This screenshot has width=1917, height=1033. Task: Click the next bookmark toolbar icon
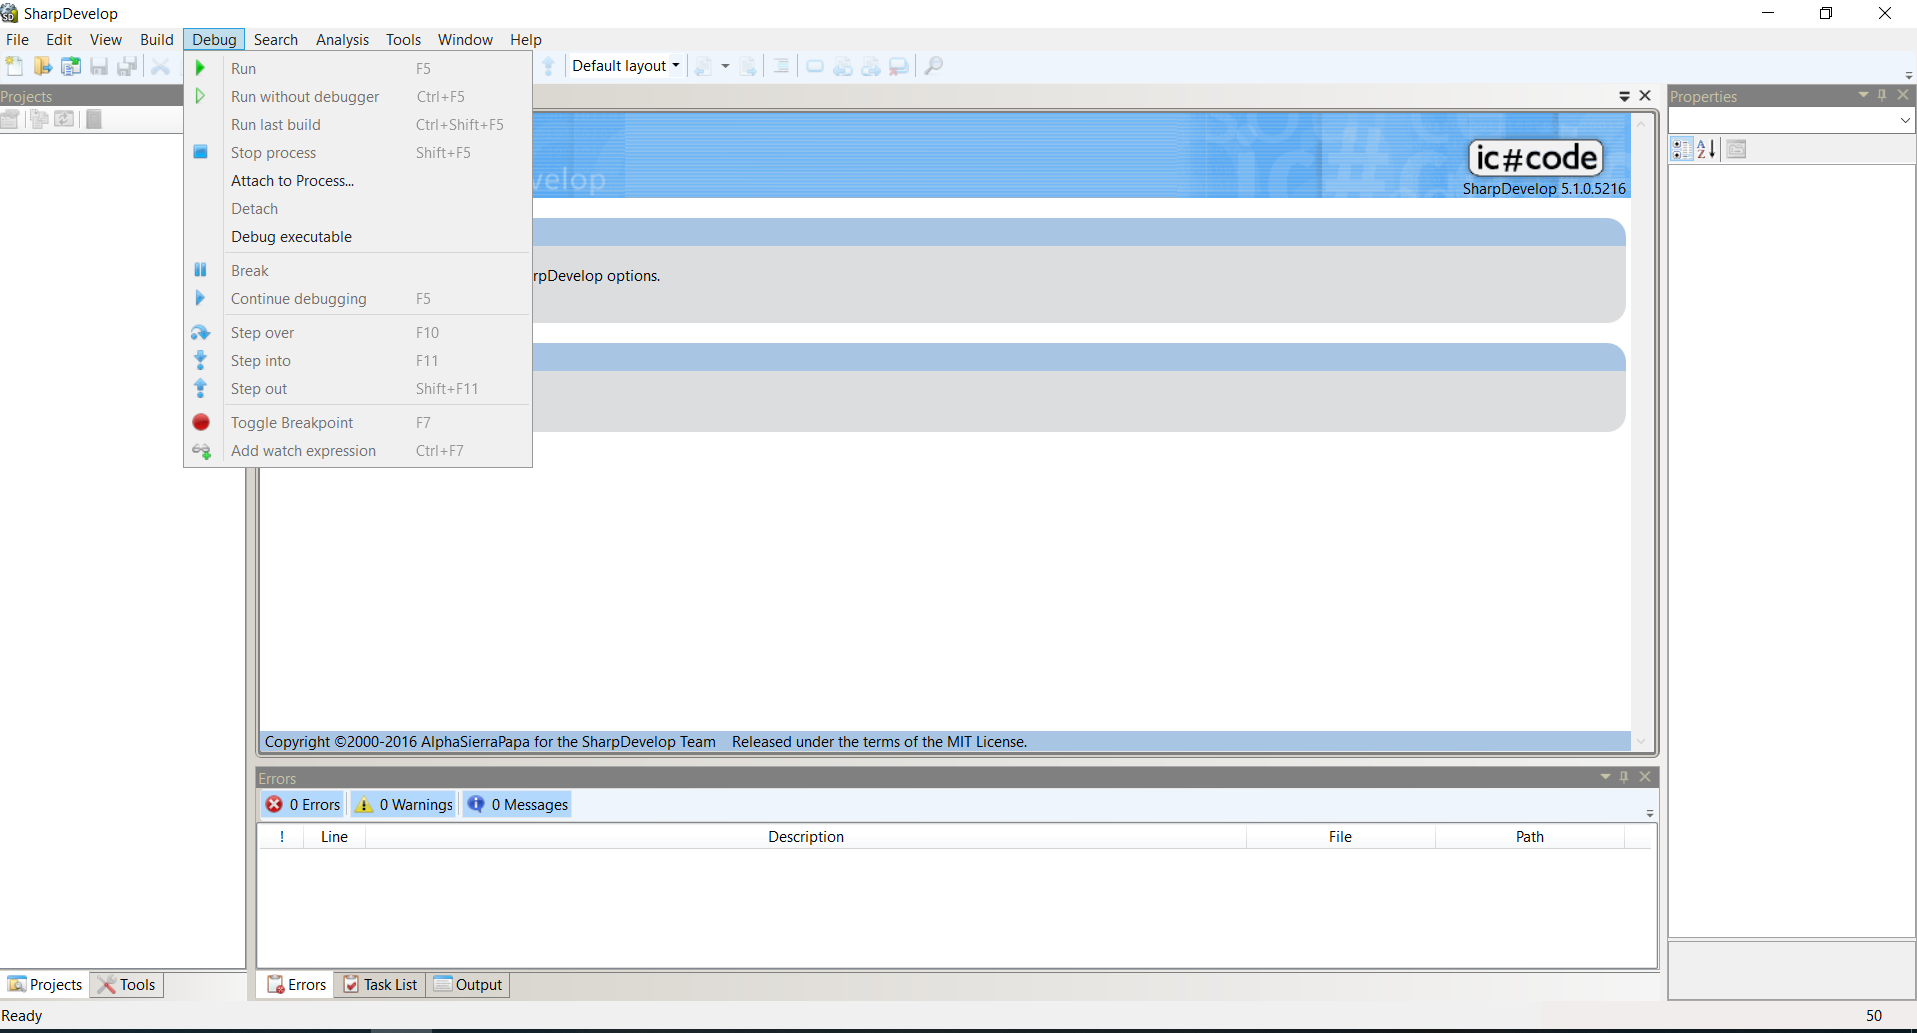(x=871, y=66)
